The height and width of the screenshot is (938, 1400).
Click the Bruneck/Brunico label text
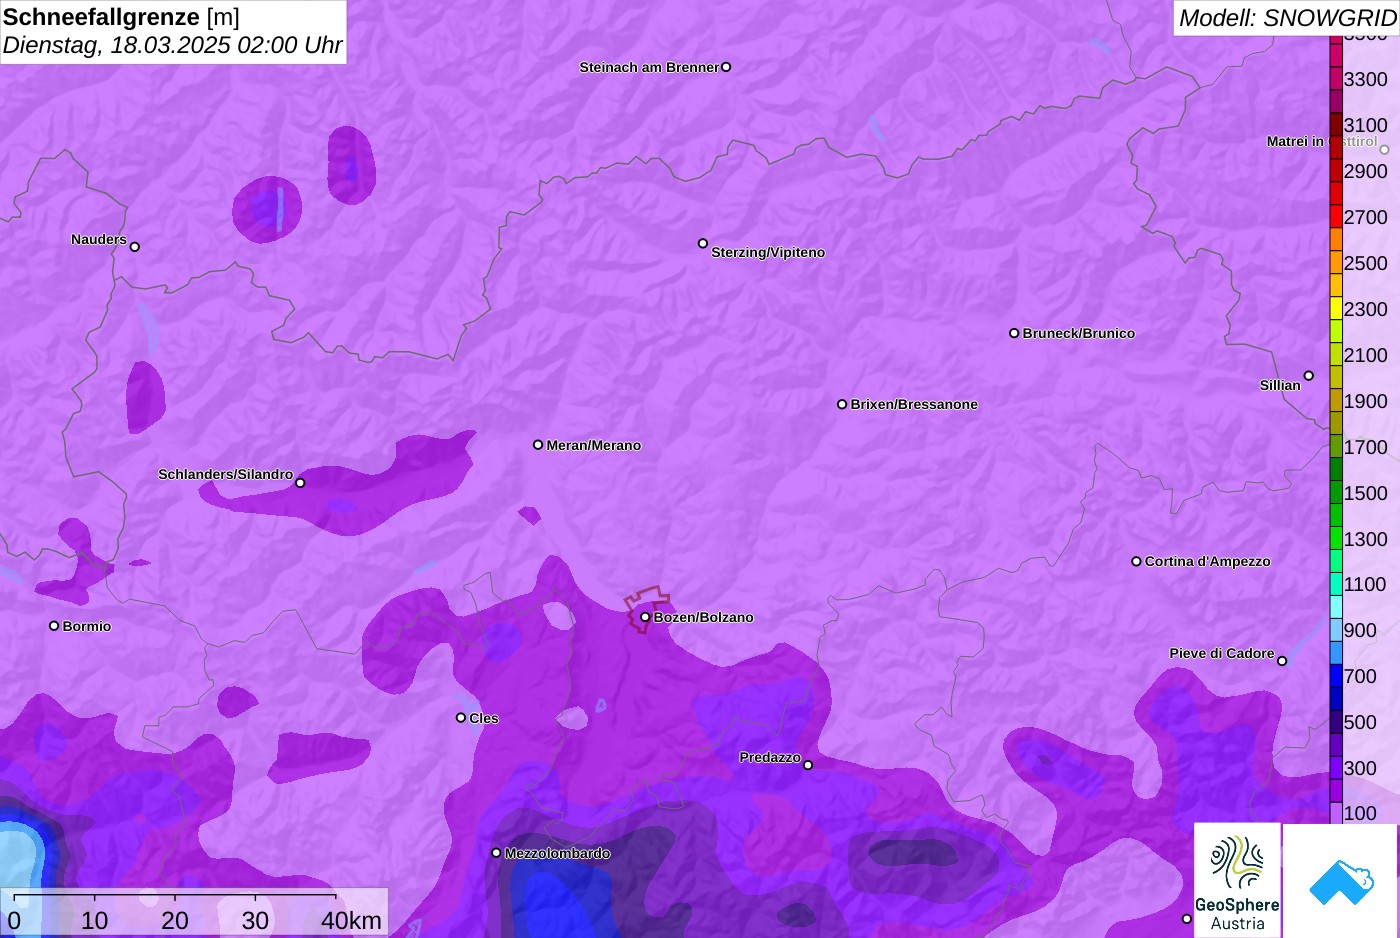(x=1079, y=333)
